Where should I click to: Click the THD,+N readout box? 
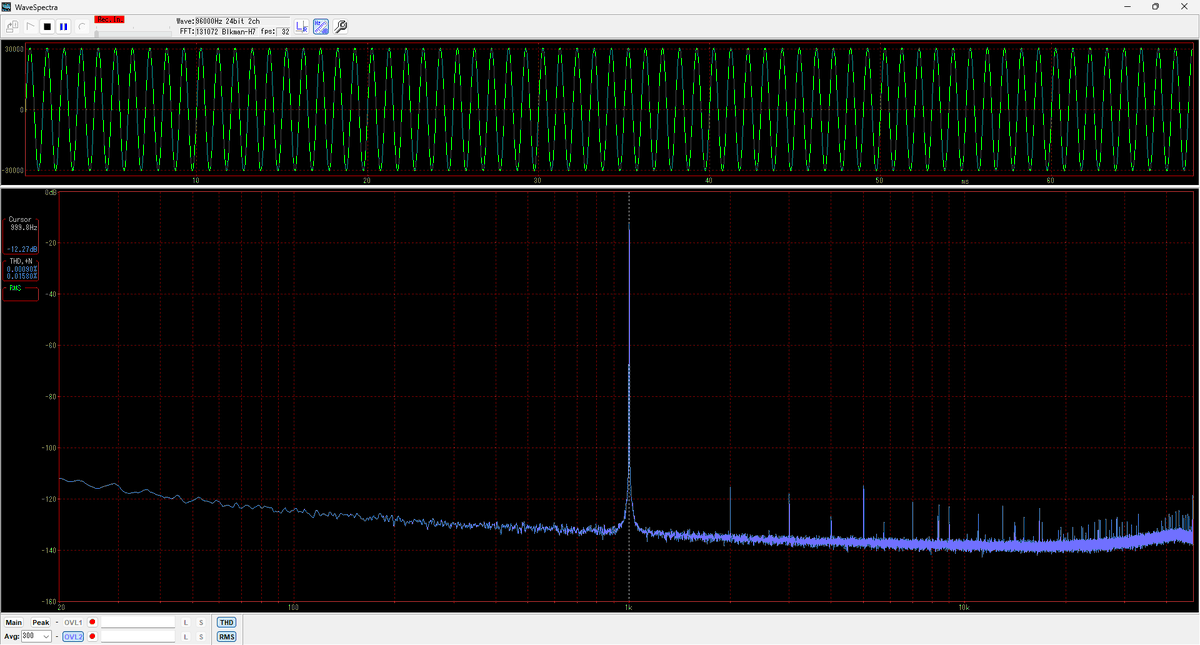coord(21,268)
